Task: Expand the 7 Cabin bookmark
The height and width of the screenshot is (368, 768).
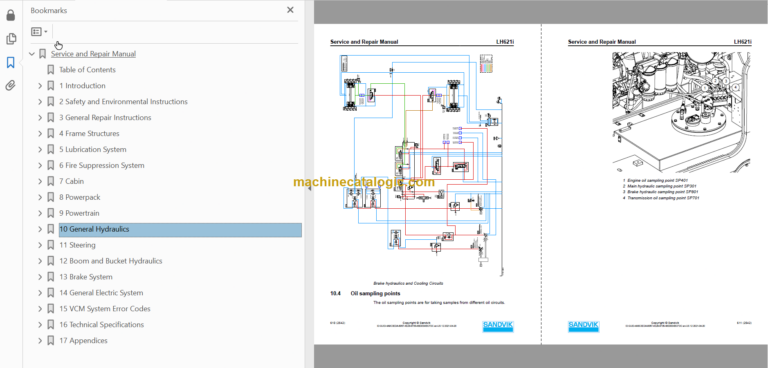Action: pos(40,181)
